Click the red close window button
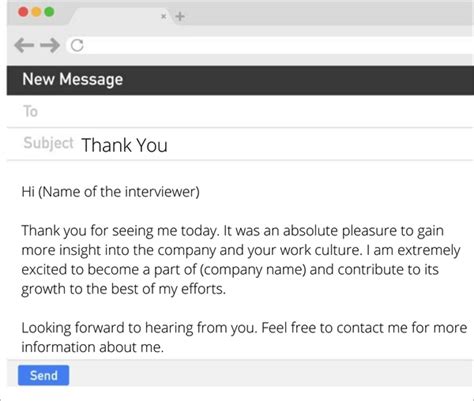The height and width of the screenshot is (401, 474). [23, 12]
